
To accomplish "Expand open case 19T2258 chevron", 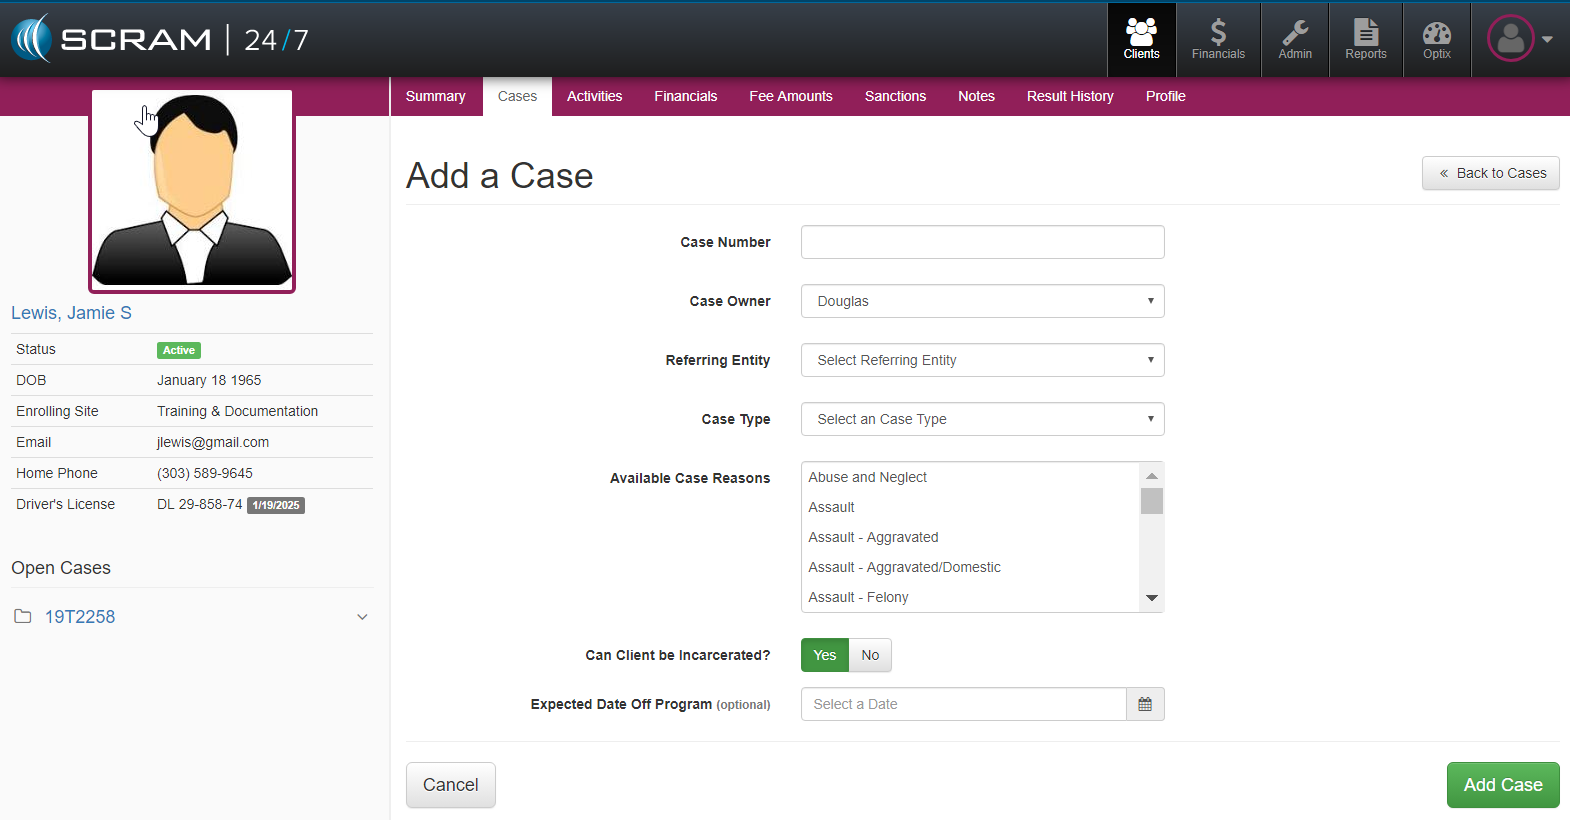I will (362, 617).
